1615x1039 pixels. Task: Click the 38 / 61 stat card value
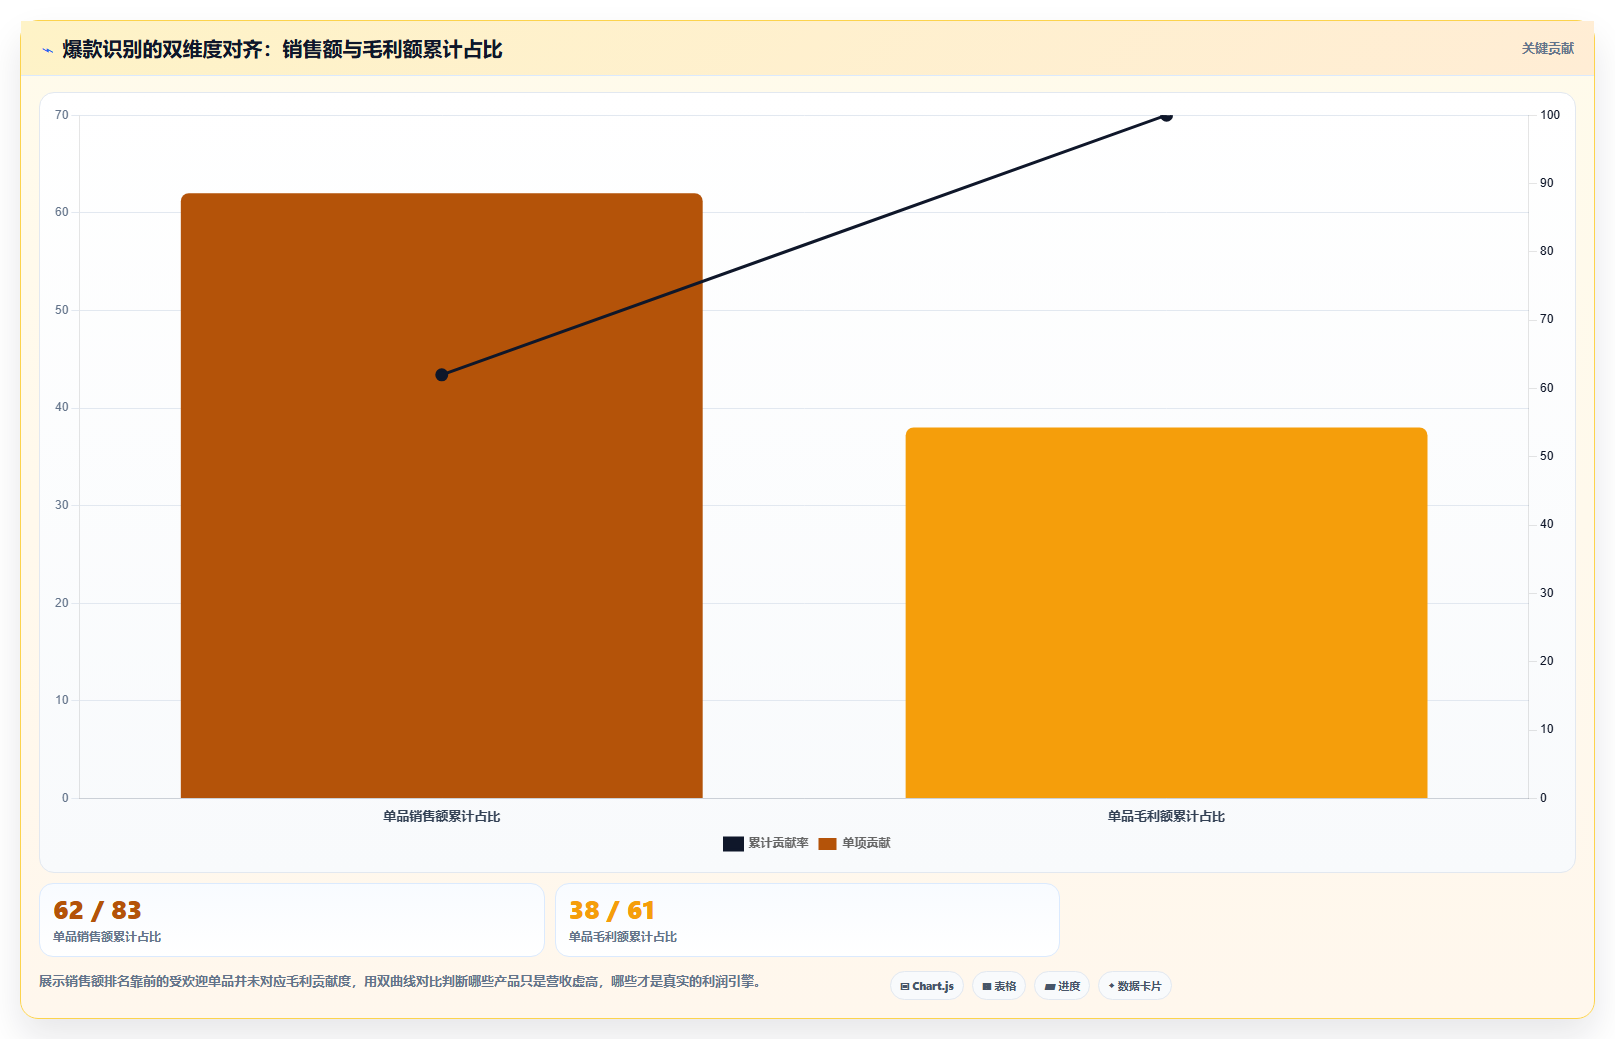(611, 910)
